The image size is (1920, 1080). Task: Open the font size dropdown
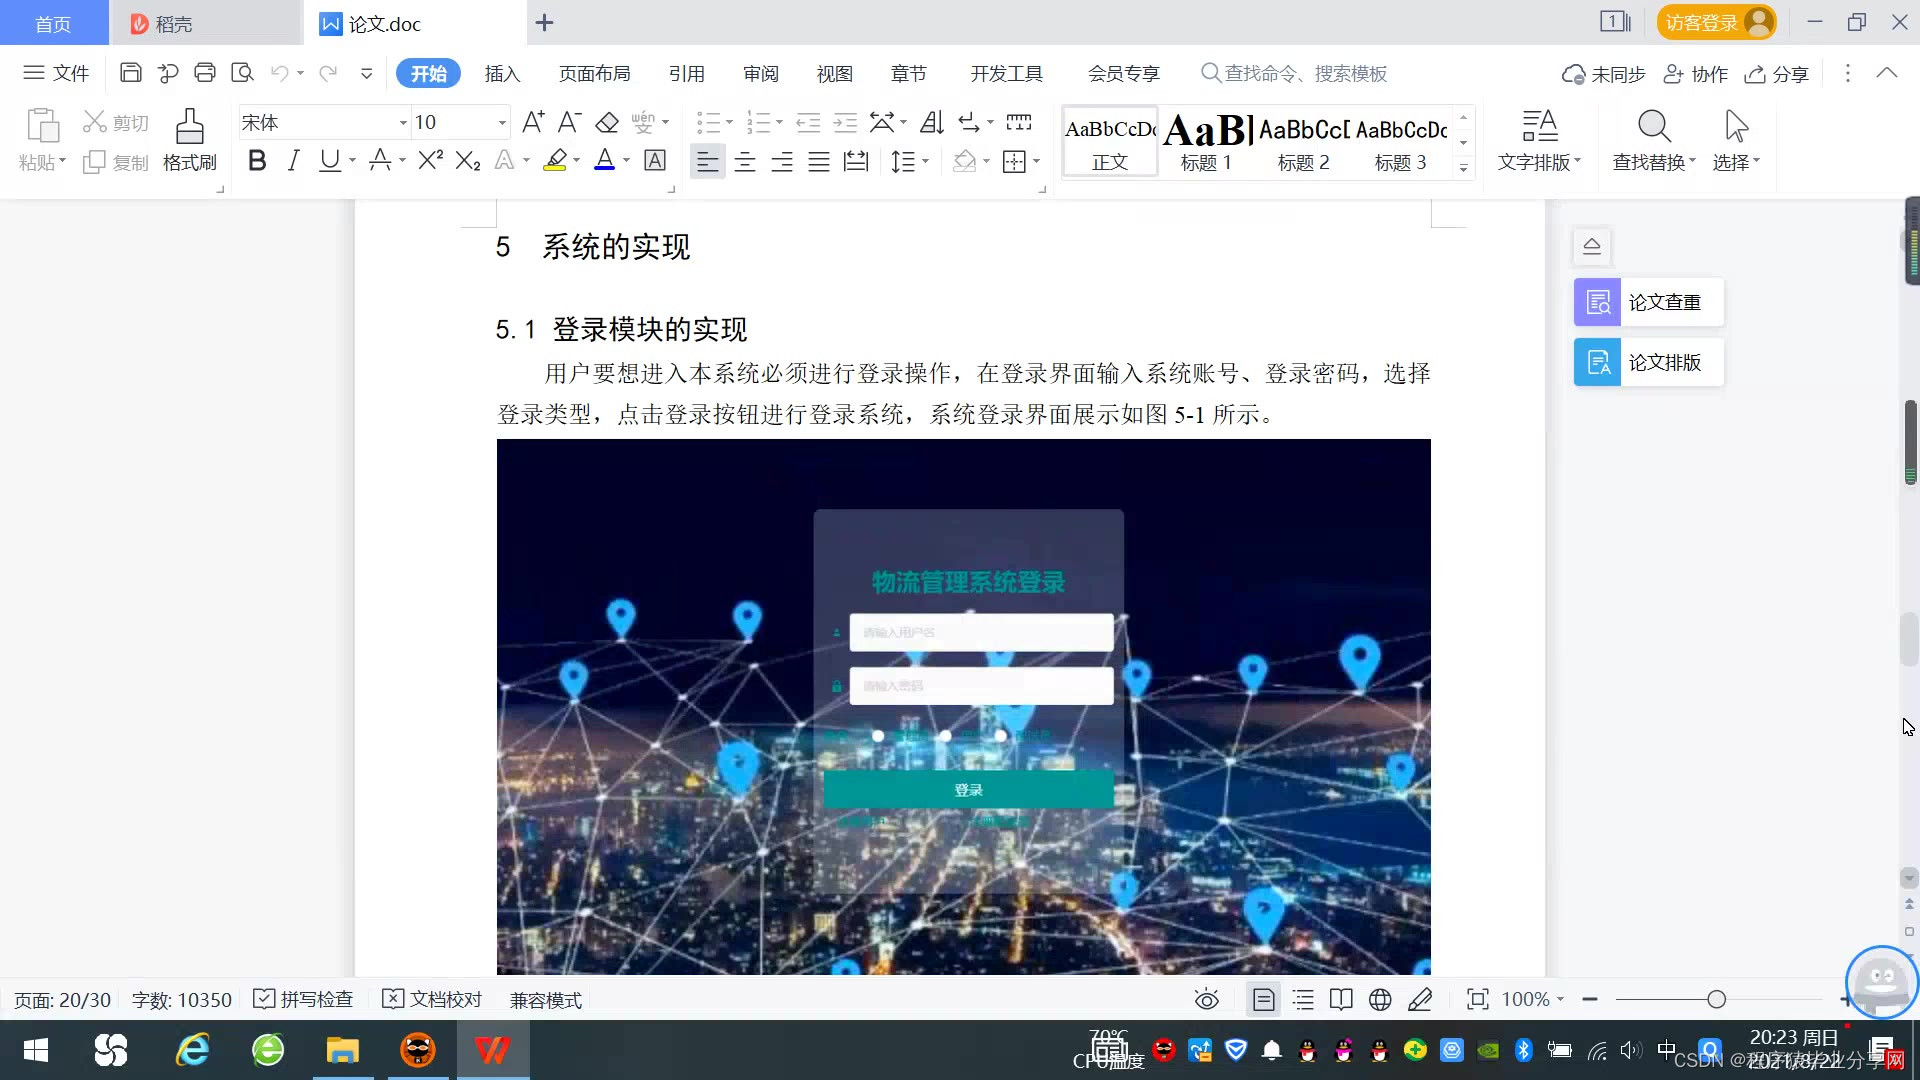point(502,123)
